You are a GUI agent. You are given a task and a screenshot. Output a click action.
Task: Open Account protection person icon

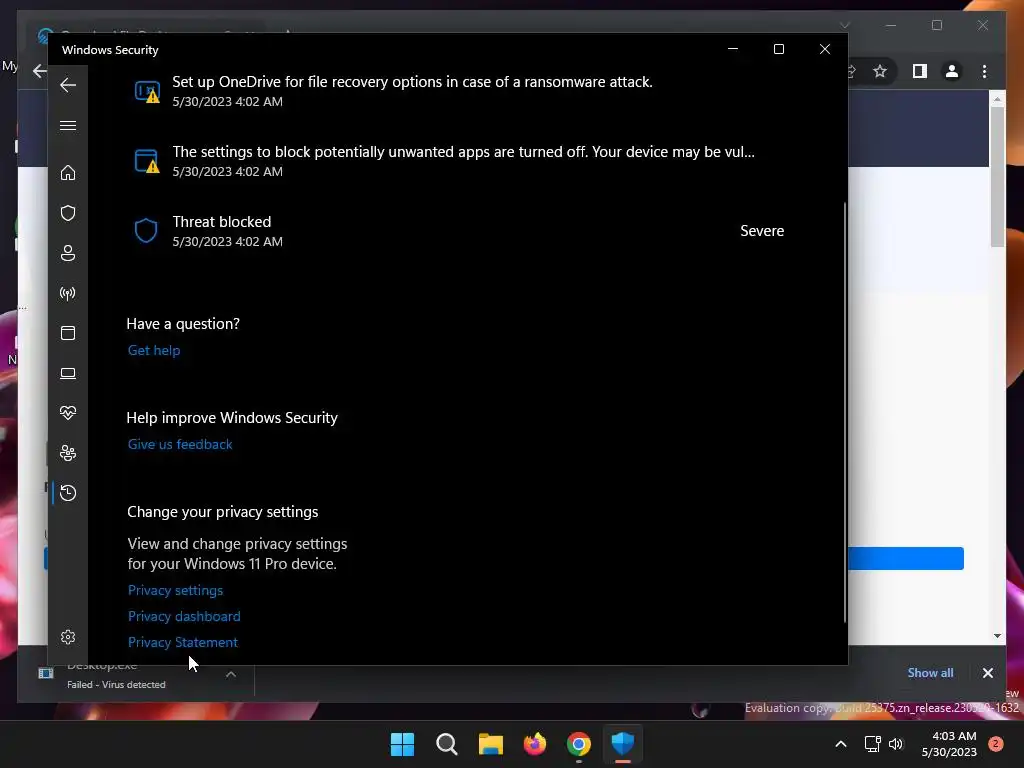[68, 253]
